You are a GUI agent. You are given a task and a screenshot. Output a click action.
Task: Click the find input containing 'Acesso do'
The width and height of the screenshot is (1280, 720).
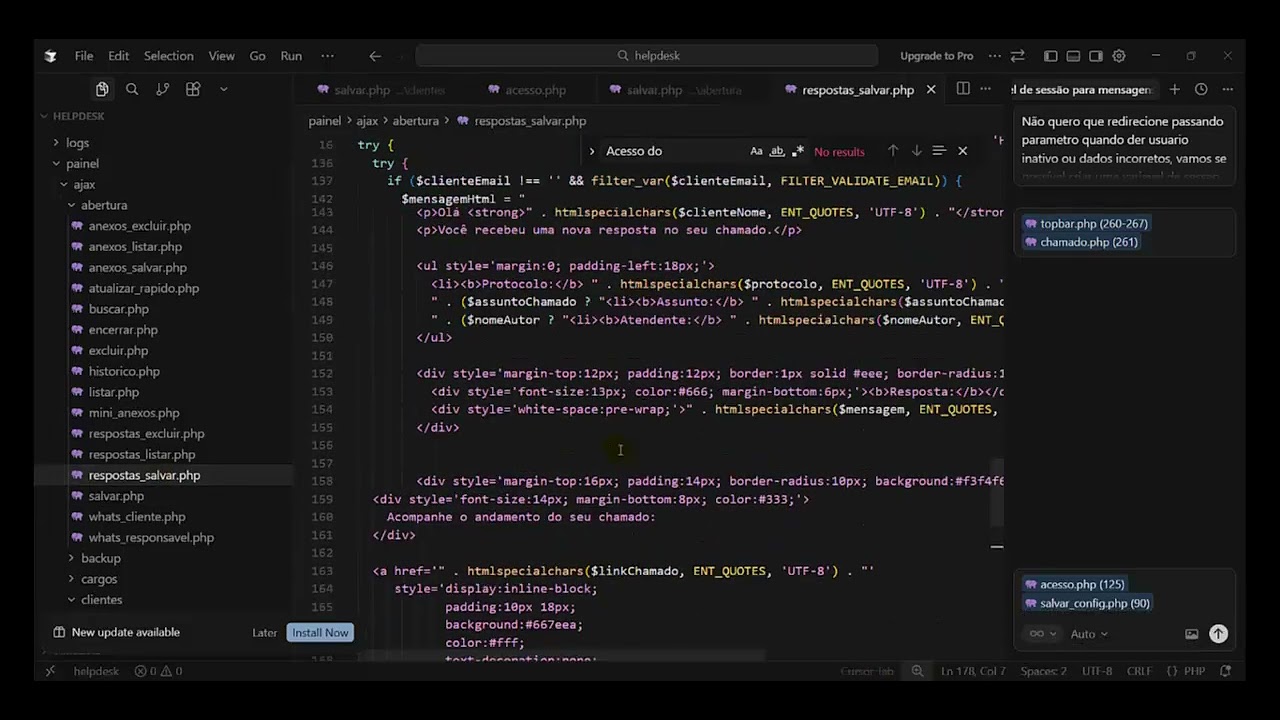pos(673,151)
